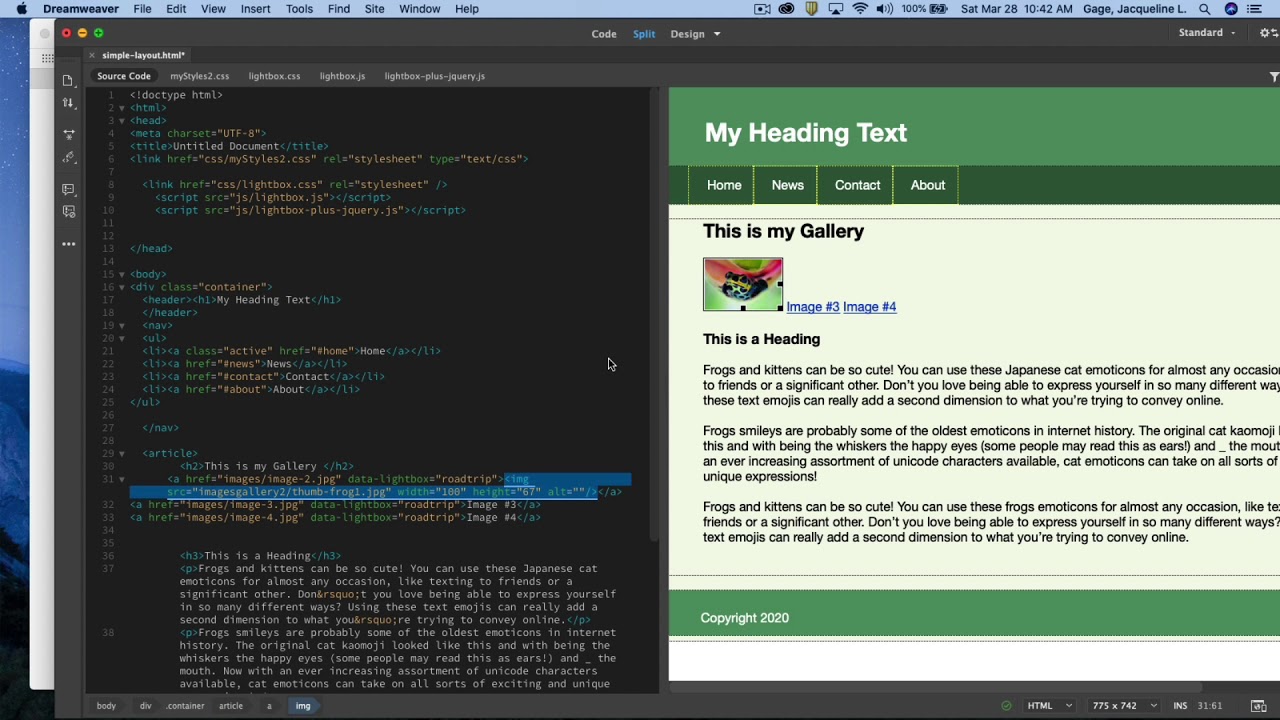Collapse the div container on line 16
This screenshot has height=720, width=1280.
coord(122,287)
